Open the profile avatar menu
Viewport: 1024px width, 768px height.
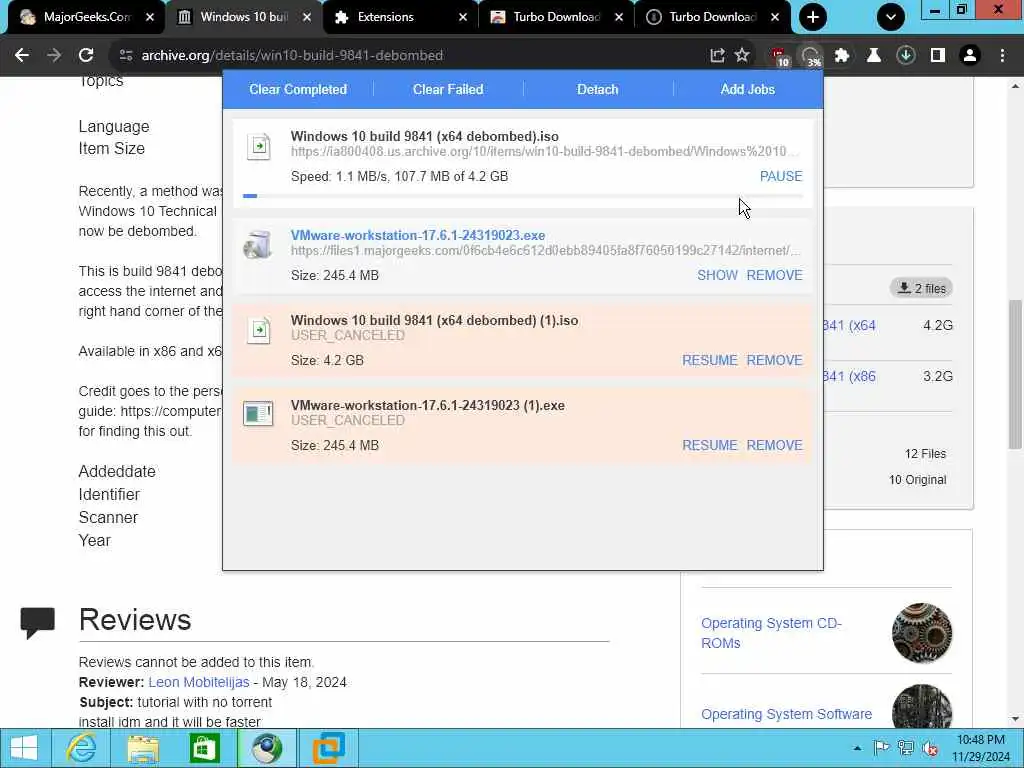970,56
